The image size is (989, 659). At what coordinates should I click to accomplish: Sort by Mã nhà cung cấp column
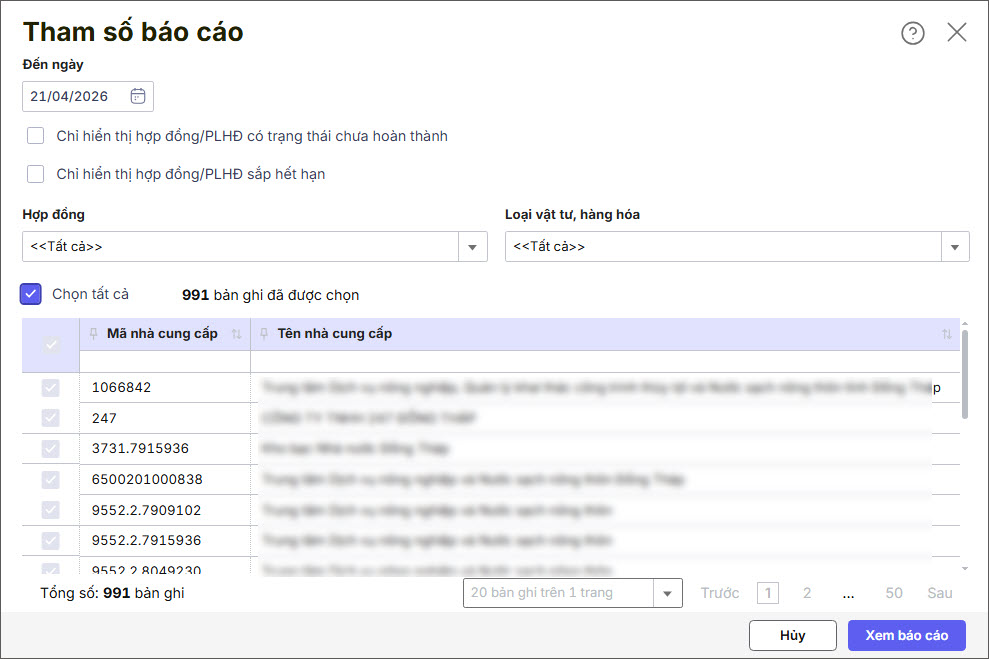[237, 334]
